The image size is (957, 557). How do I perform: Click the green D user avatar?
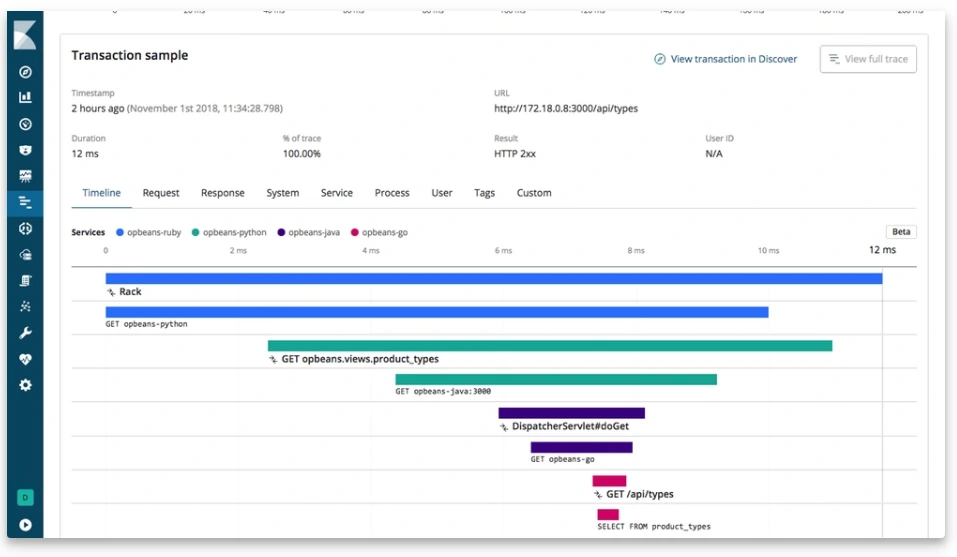tap(25, 497)
